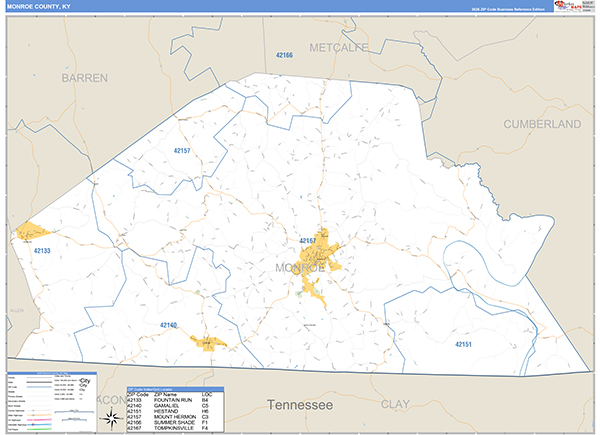Click the 42140 ZIP label on the map
The width and height of the screenshot is (600, 435).
pyautogui.click(x=168, y=325)
